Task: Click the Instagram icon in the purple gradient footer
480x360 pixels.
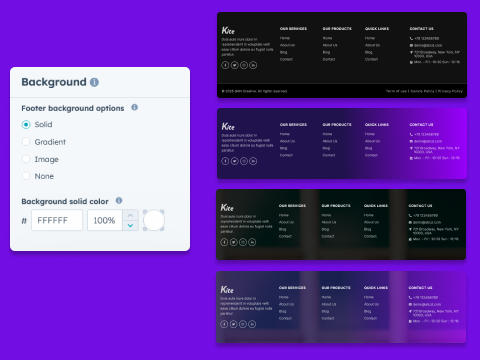Action: [x=244, y=161]
